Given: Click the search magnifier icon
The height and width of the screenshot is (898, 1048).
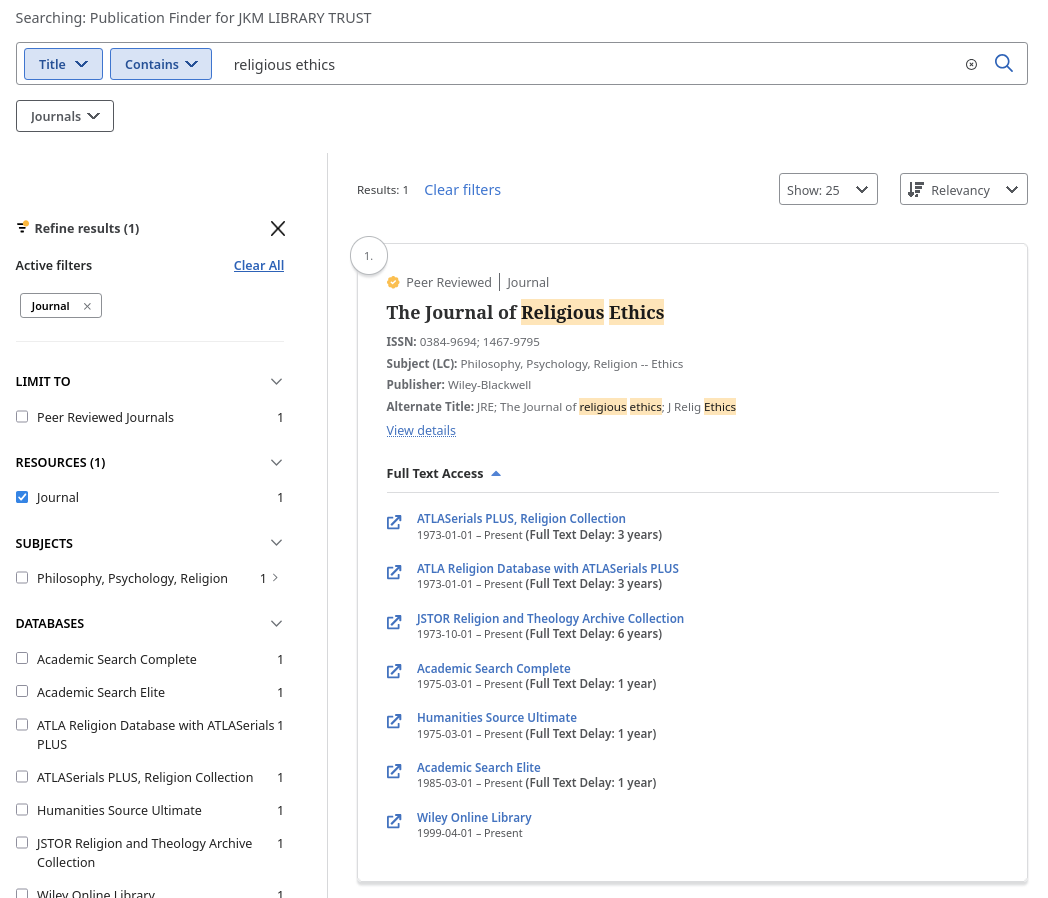Looking at the screenshot, I should (1004, 63).
